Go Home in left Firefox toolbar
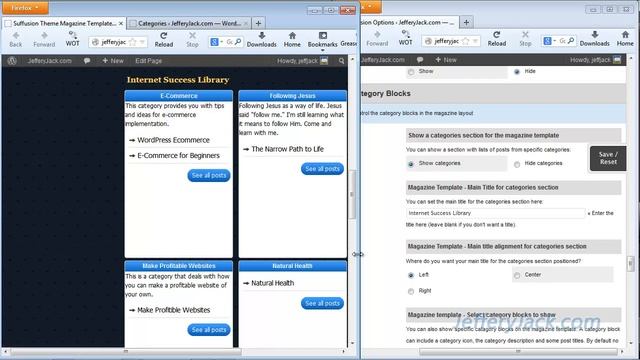Screen dimensions: 640x360 (x=292, y=36)
